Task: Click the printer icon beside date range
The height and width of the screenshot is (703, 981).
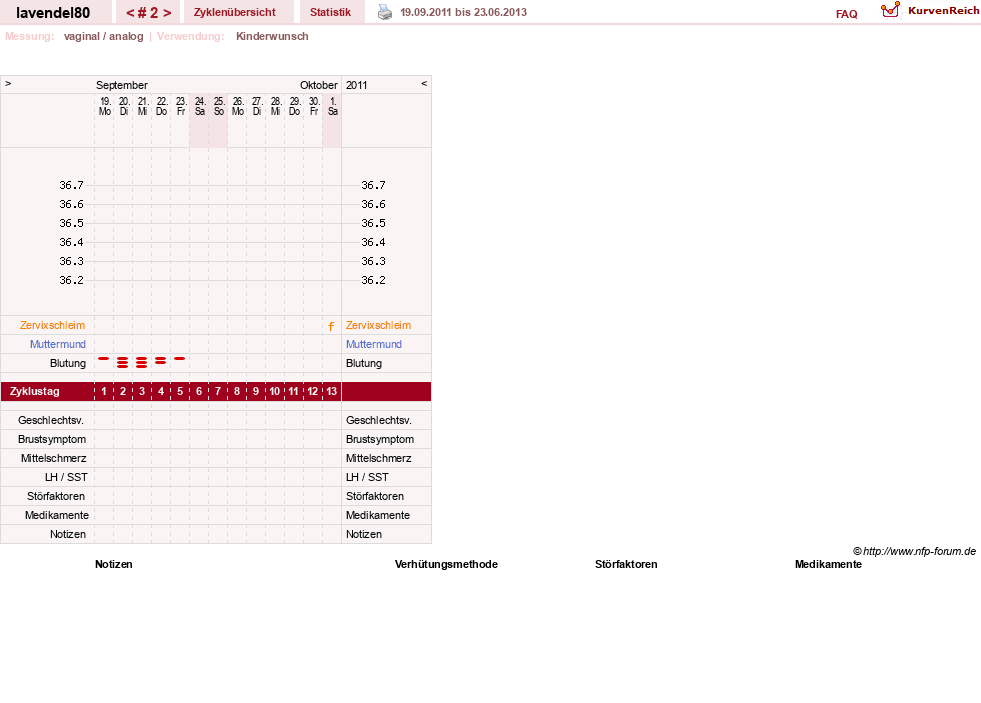Action: [385, 12]
